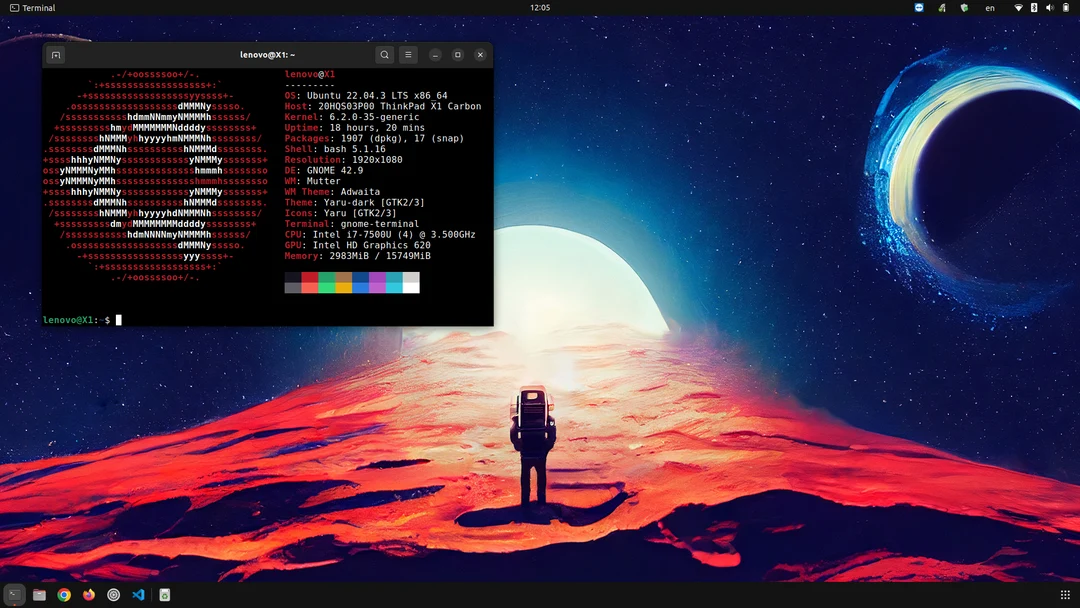Open the Files app in the dock
The height and width of the screenshot is (608, 1080).
[39, 595]
